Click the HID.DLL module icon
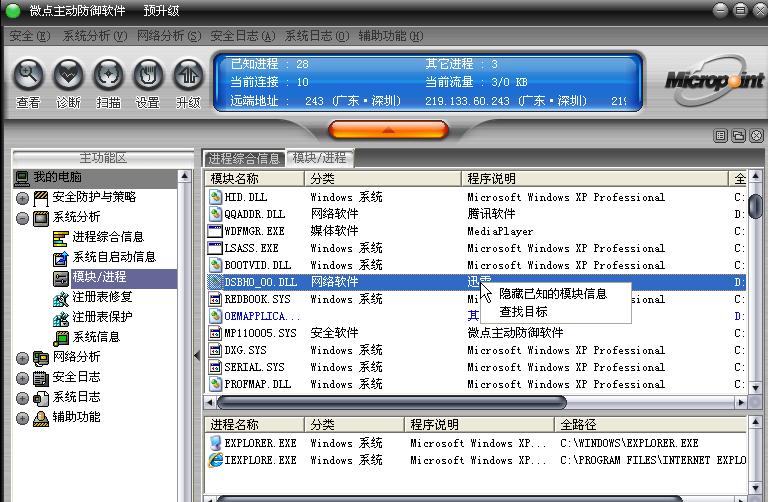This screenshot has width=768, height=502. click(x=216, y=197)
